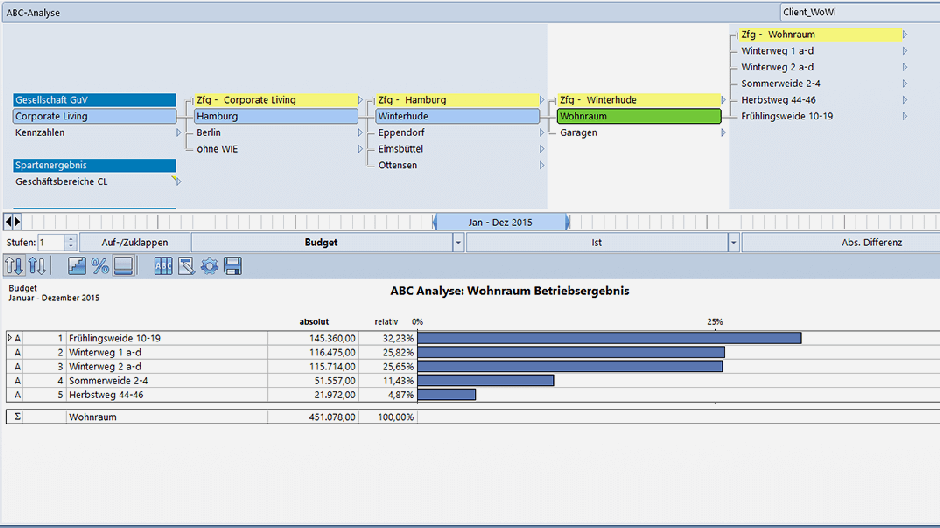940x528 pixels.
Task: Select the Abs. Differenz column header
Action: pos(840,242)
